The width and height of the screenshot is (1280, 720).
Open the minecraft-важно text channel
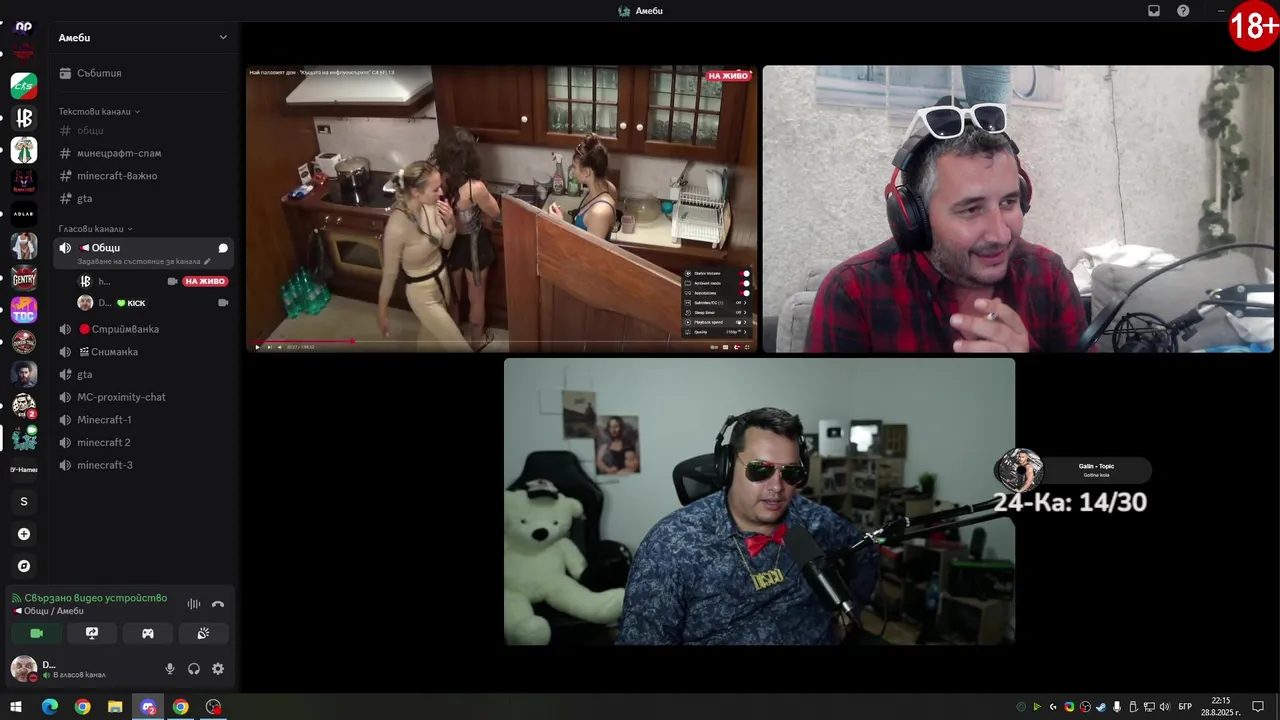[x=144, y=176]
